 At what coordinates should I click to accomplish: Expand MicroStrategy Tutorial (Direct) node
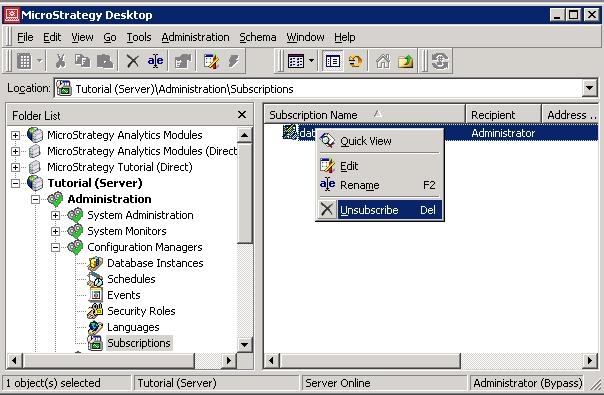15,167
